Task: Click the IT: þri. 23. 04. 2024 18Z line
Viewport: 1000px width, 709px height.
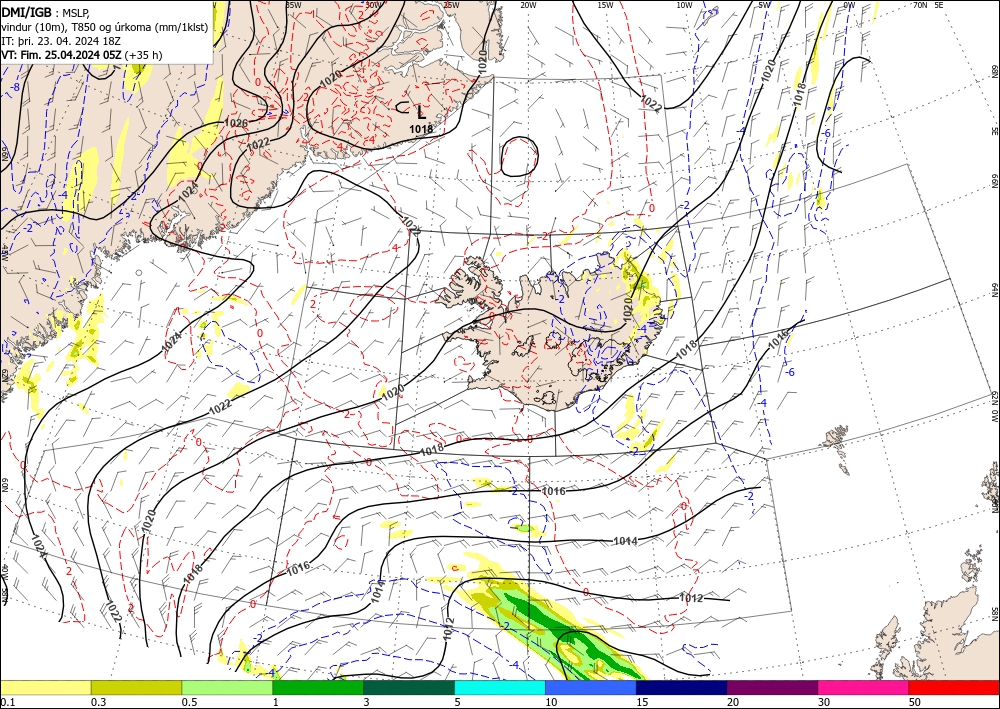Action: [62, 41]
